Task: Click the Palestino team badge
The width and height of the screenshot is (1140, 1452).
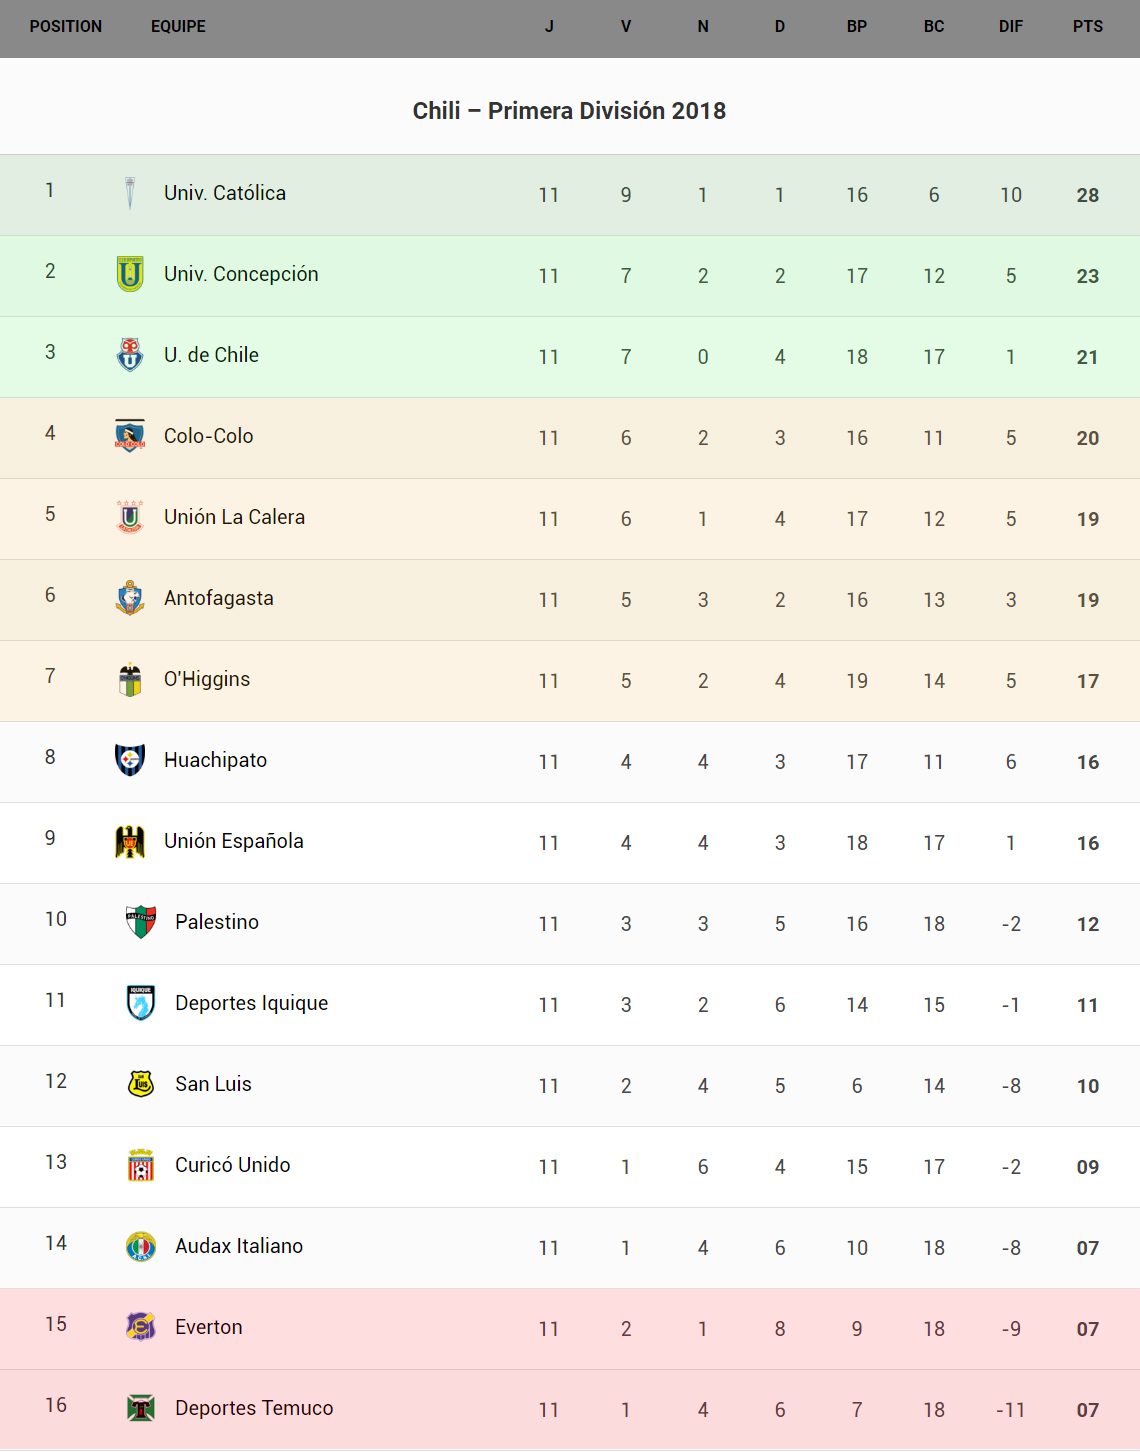Action: click(x=141, y=922)
